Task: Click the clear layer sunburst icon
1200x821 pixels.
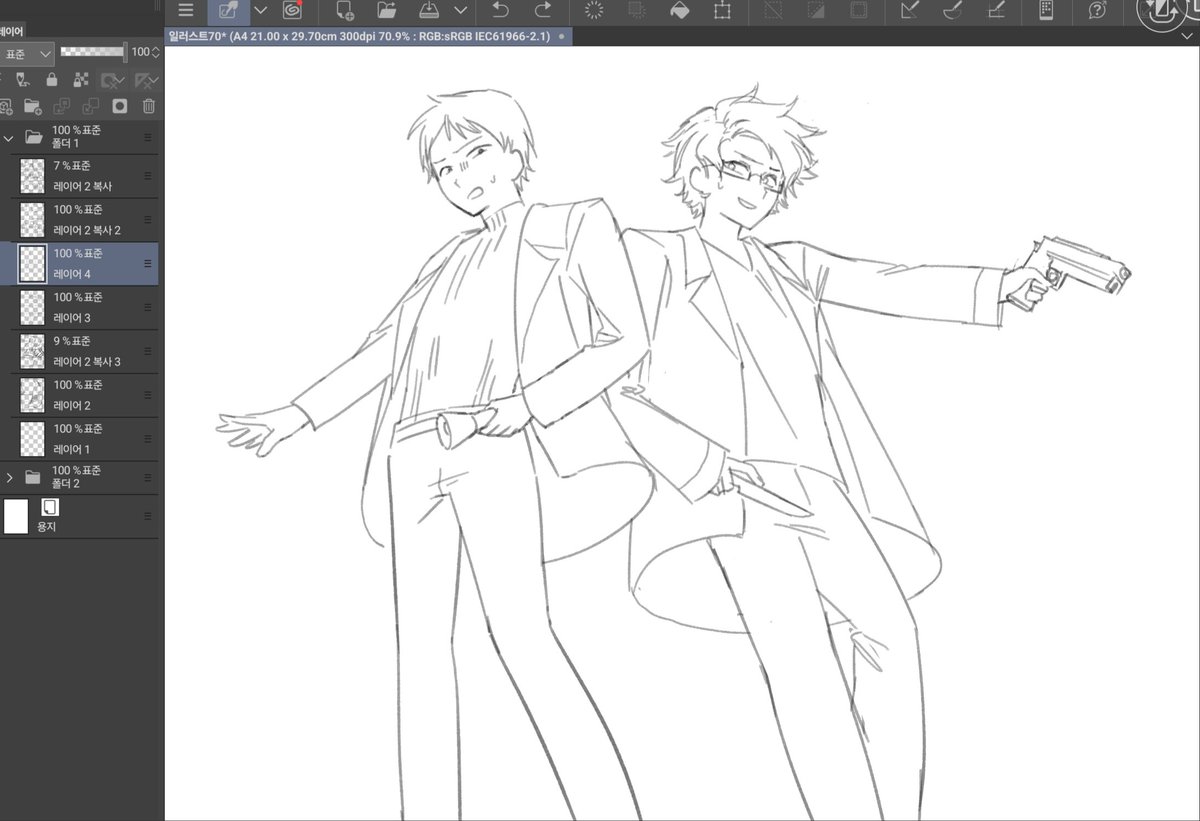Action: [x=594, y=11]
